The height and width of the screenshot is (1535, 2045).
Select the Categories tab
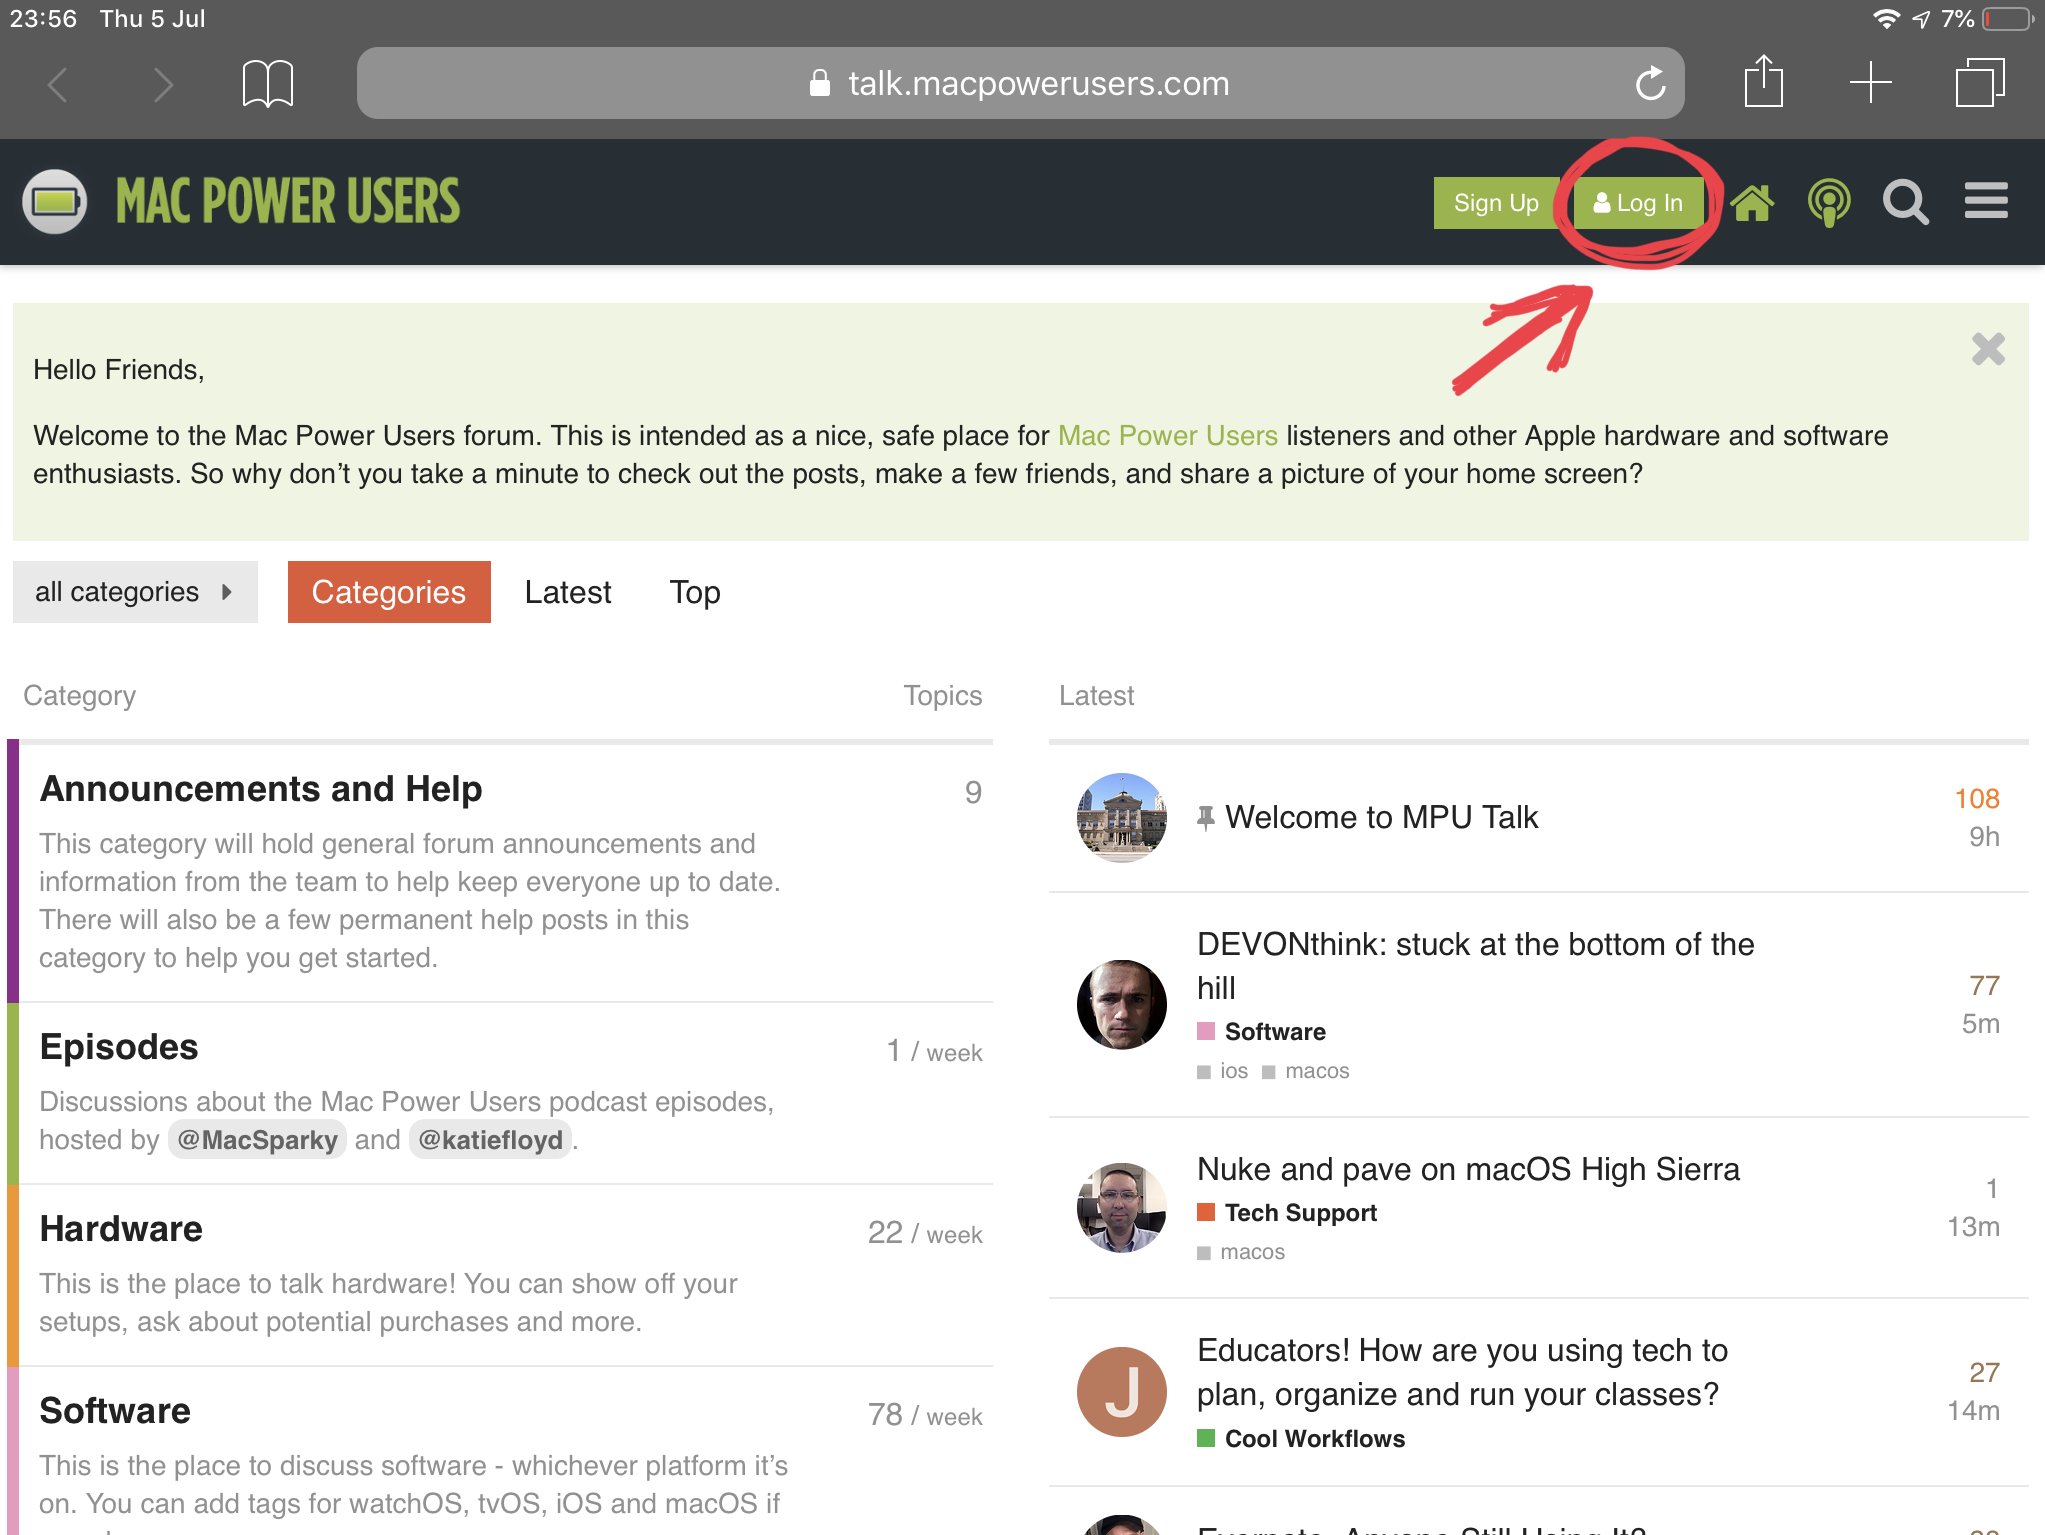(x=389, y=592)
